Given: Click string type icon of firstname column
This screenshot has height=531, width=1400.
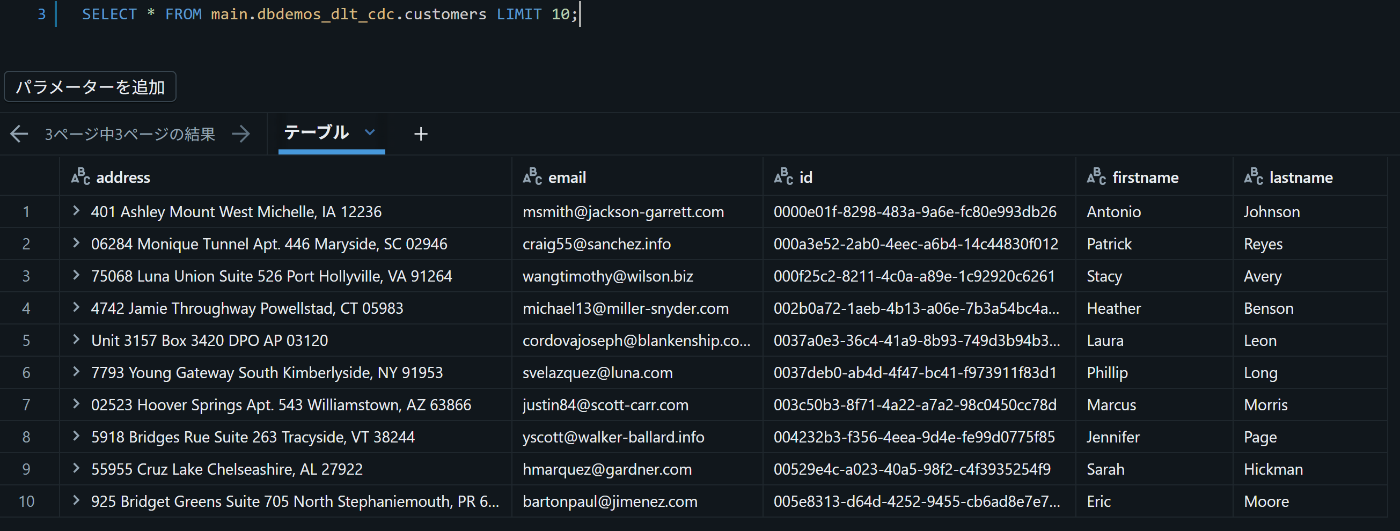Looking at the screenshot, I should [x=1096, y=177].
